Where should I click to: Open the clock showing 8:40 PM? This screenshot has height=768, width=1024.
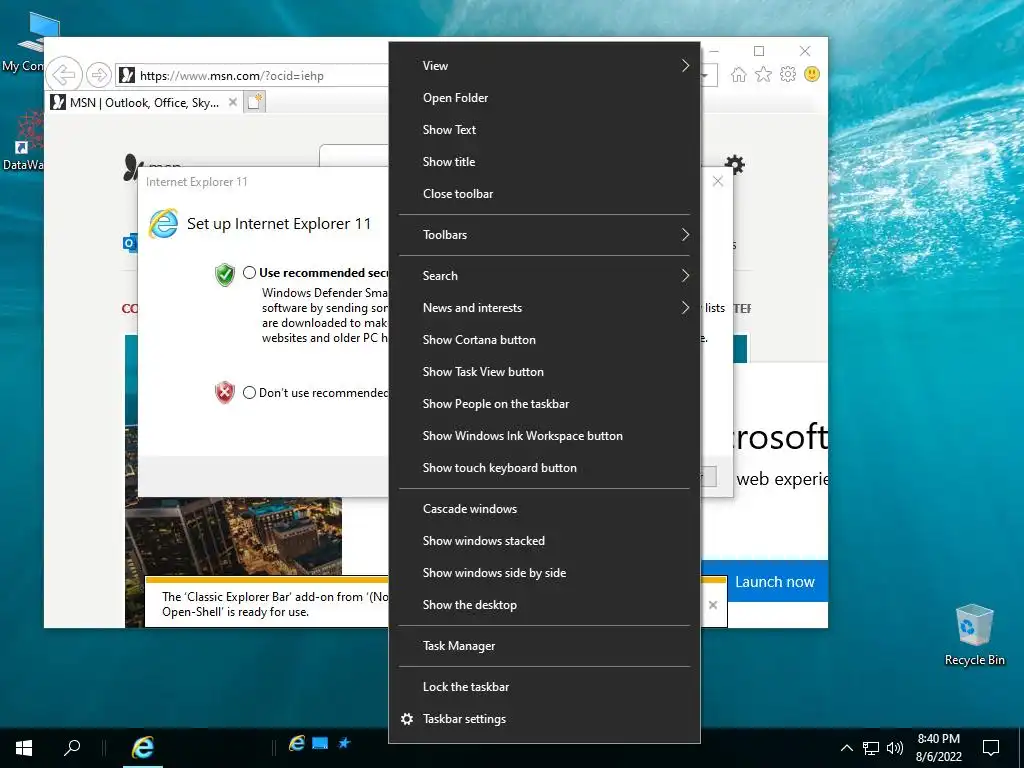coord(938,748)
